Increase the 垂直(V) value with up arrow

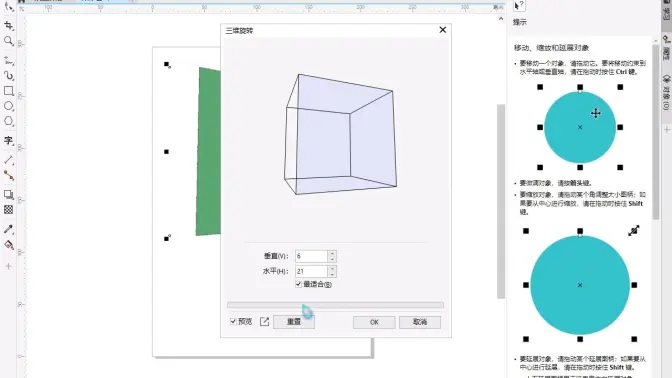[x=332, y=253]
